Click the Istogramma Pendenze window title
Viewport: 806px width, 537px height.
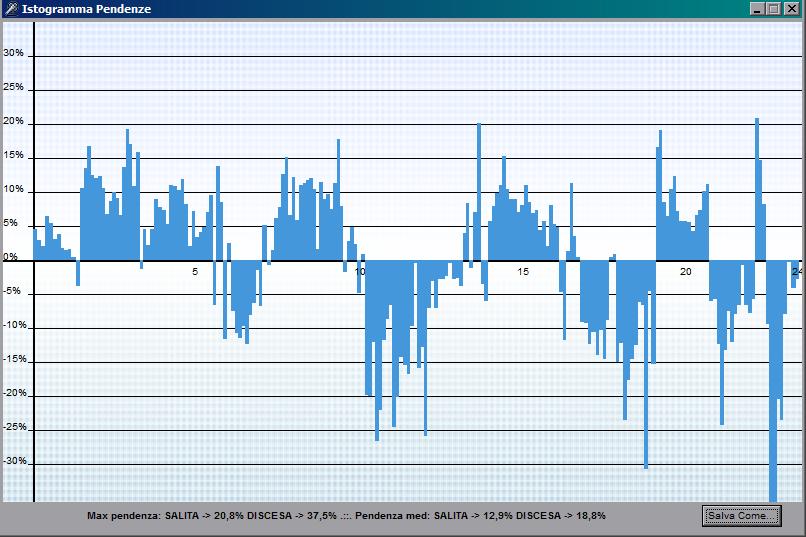[x=86, y=9]
